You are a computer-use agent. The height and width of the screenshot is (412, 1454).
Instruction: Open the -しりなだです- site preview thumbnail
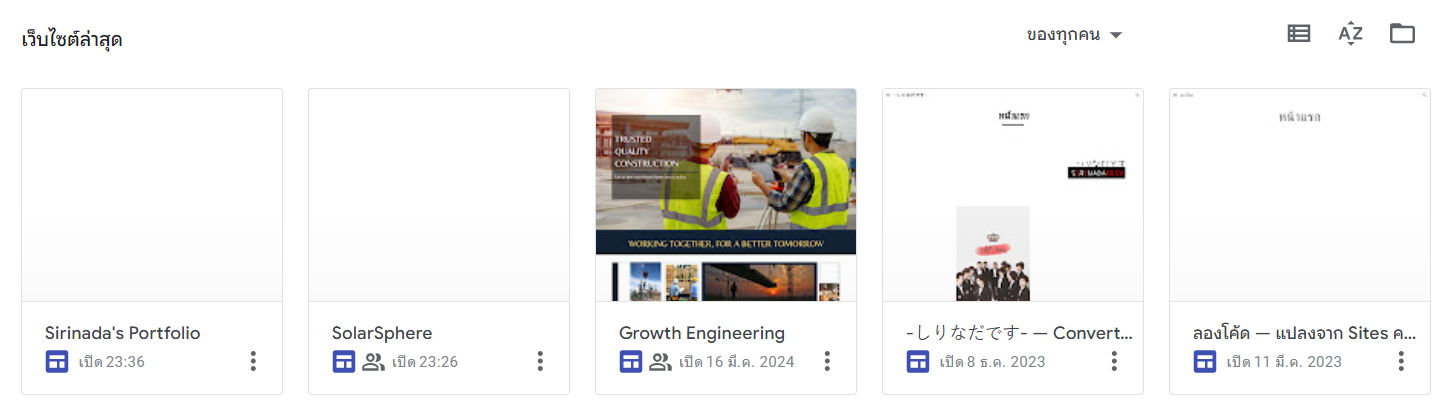click(x=1013, y=195)
